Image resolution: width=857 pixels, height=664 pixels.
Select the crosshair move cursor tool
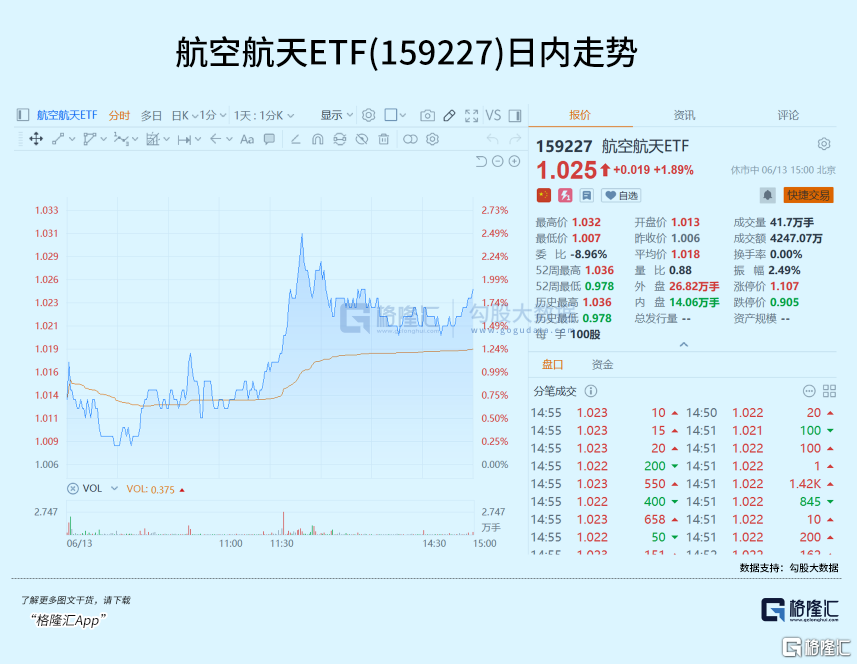tap(36, 139)
